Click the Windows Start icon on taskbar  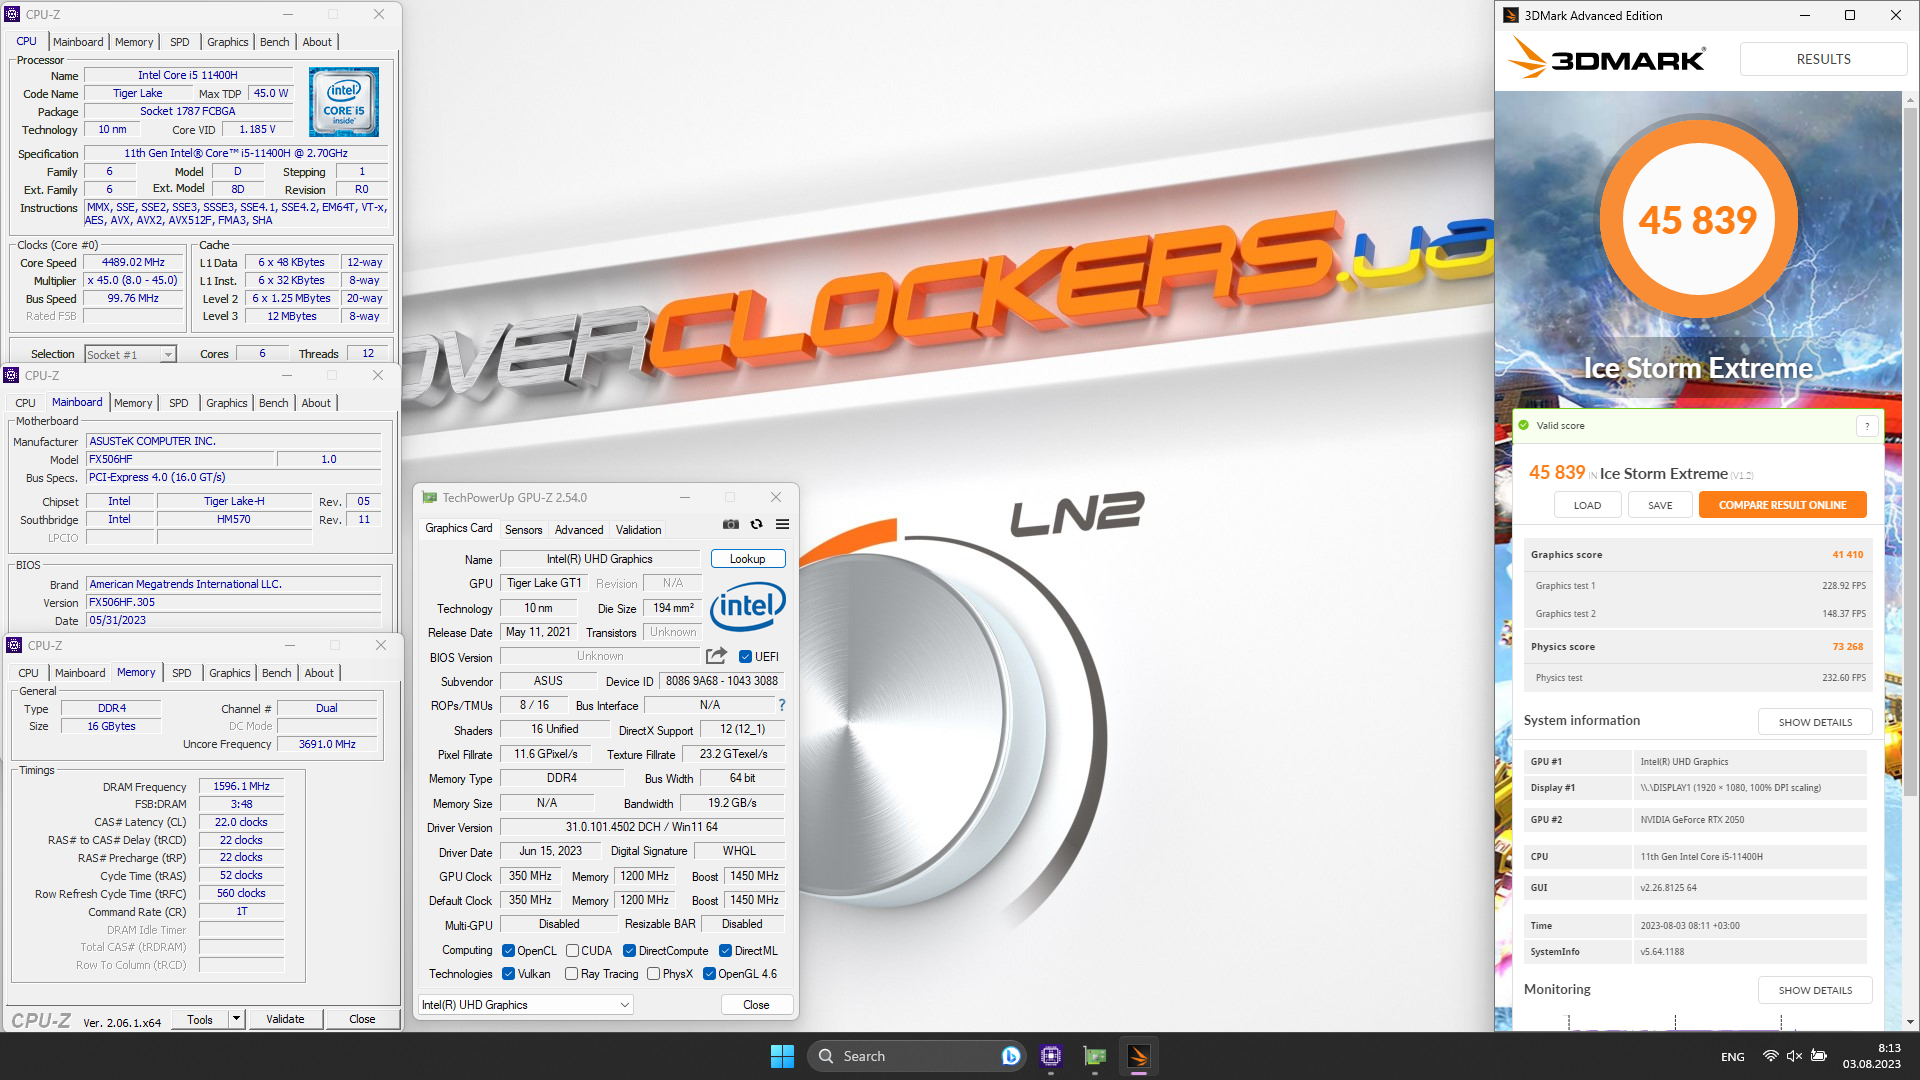782,1056
